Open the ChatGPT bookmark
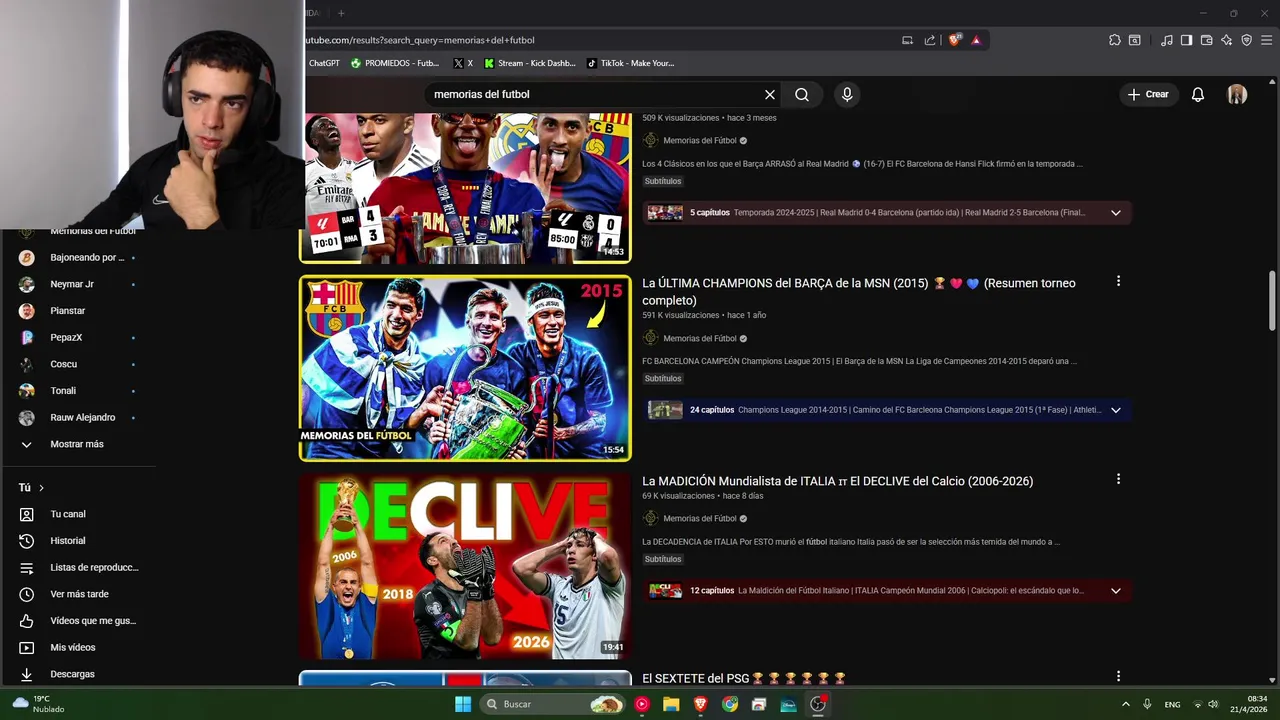This screenshot has width=1280, height=720. click(323, 63)
